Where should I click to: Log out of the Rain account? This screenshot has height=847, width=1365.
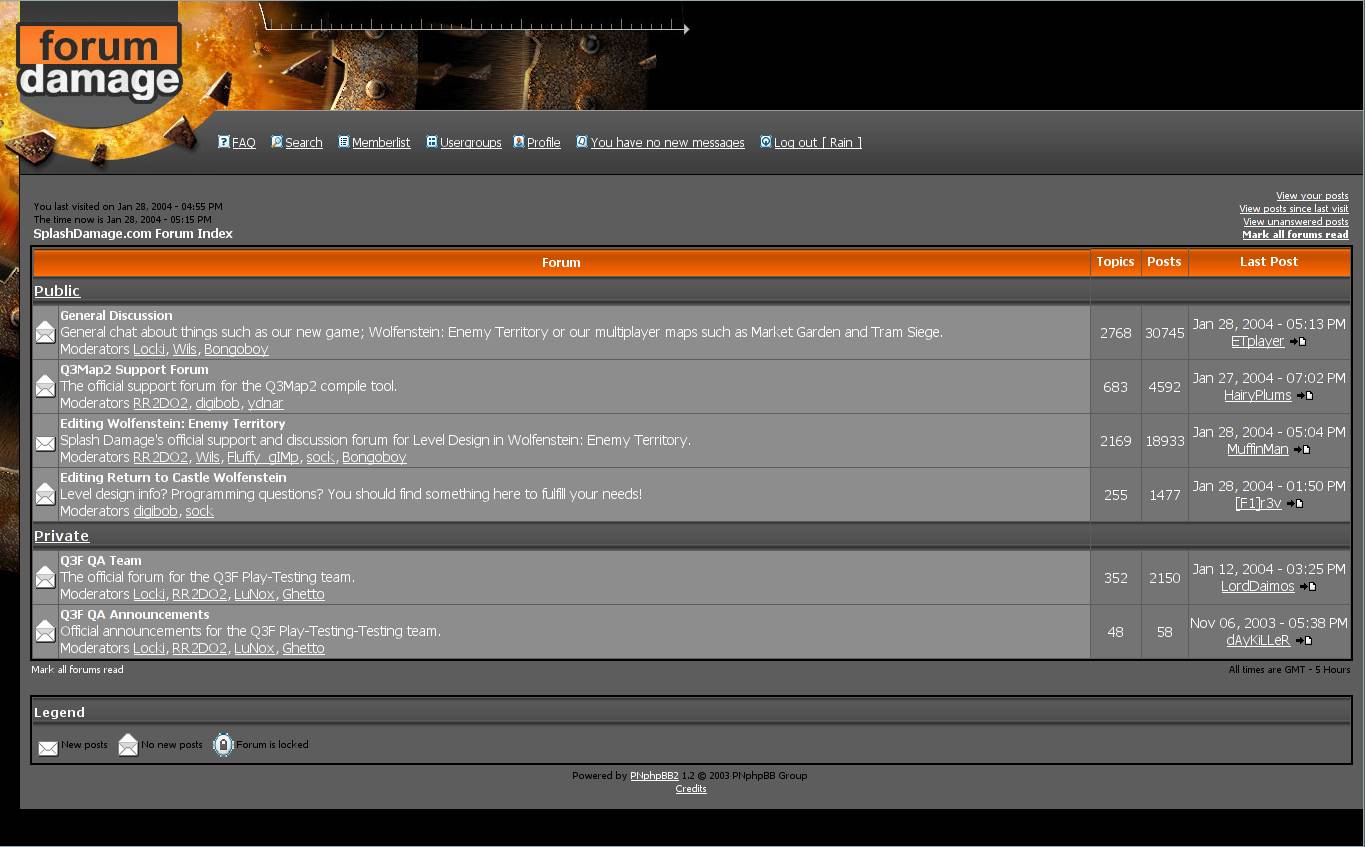(x=818, y=143)
